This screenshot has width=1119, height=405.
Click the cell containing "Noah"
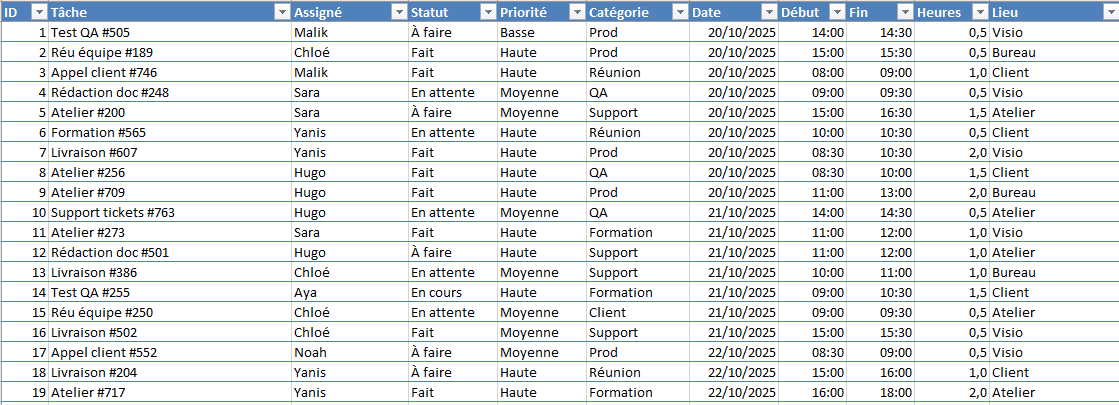point(309,352)
